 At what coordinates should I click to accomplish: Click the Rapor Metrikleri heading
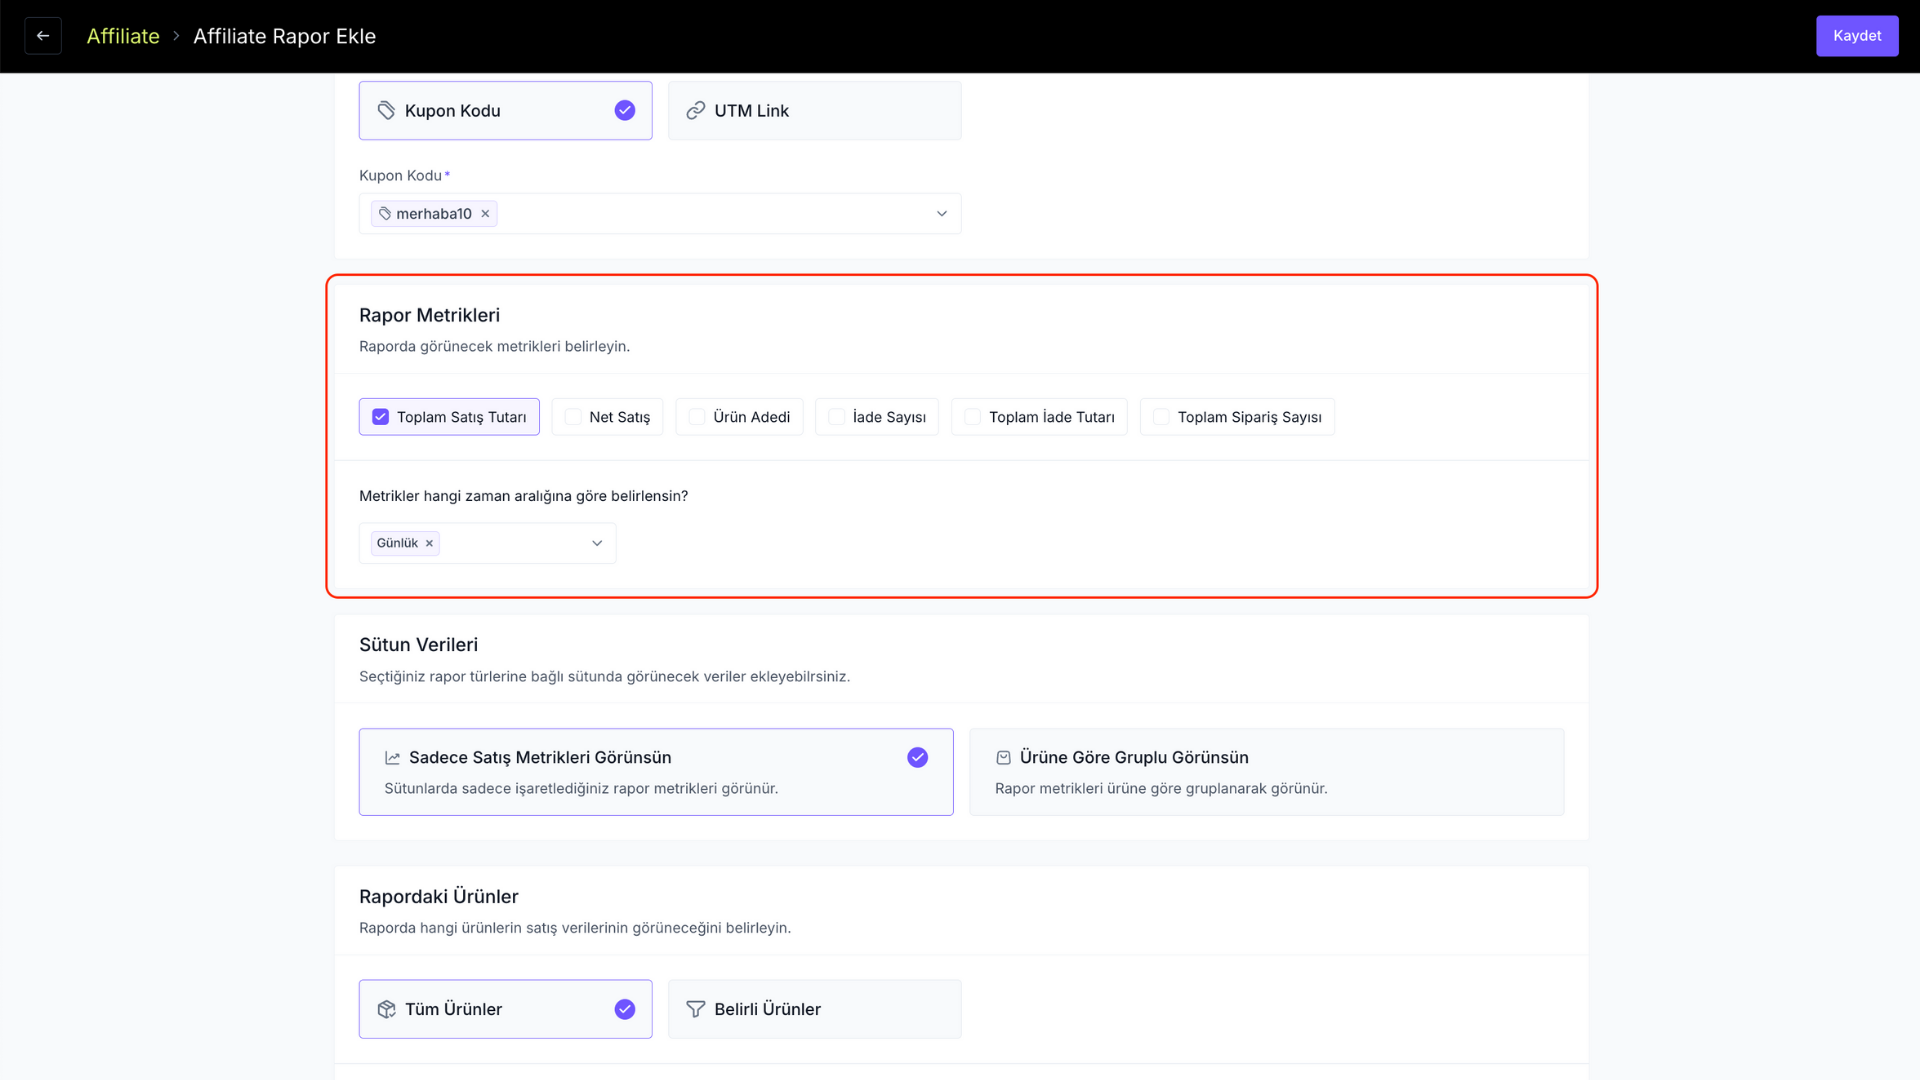point(429,315)
